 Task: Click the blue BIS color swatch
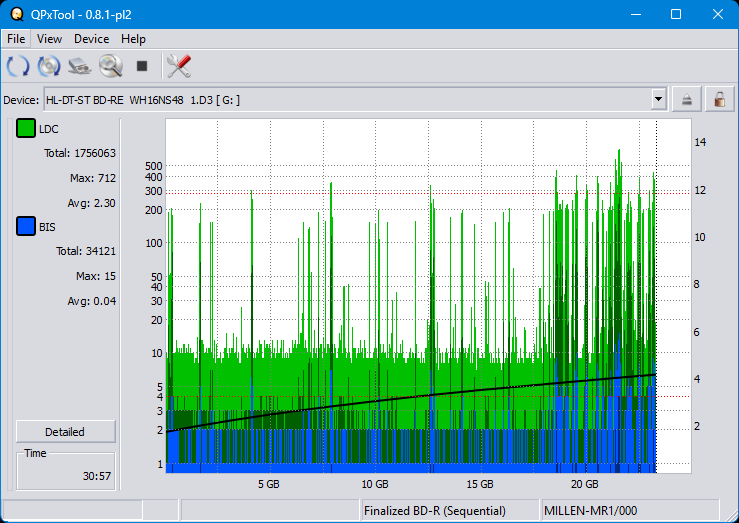(26, 227)
